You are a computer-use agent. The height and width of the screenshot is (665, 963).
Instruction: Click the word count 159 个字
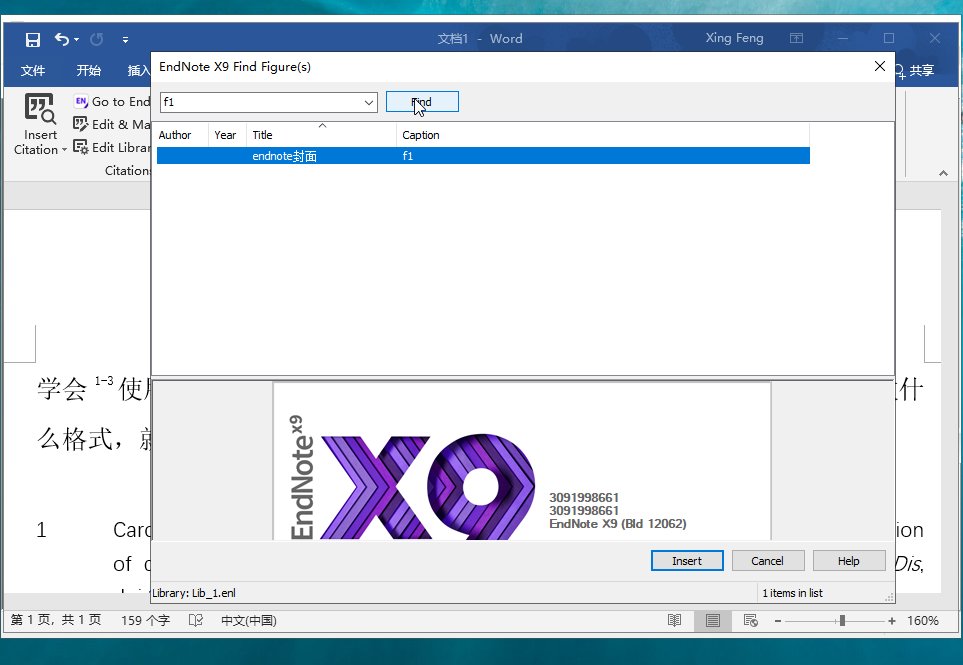145,620
